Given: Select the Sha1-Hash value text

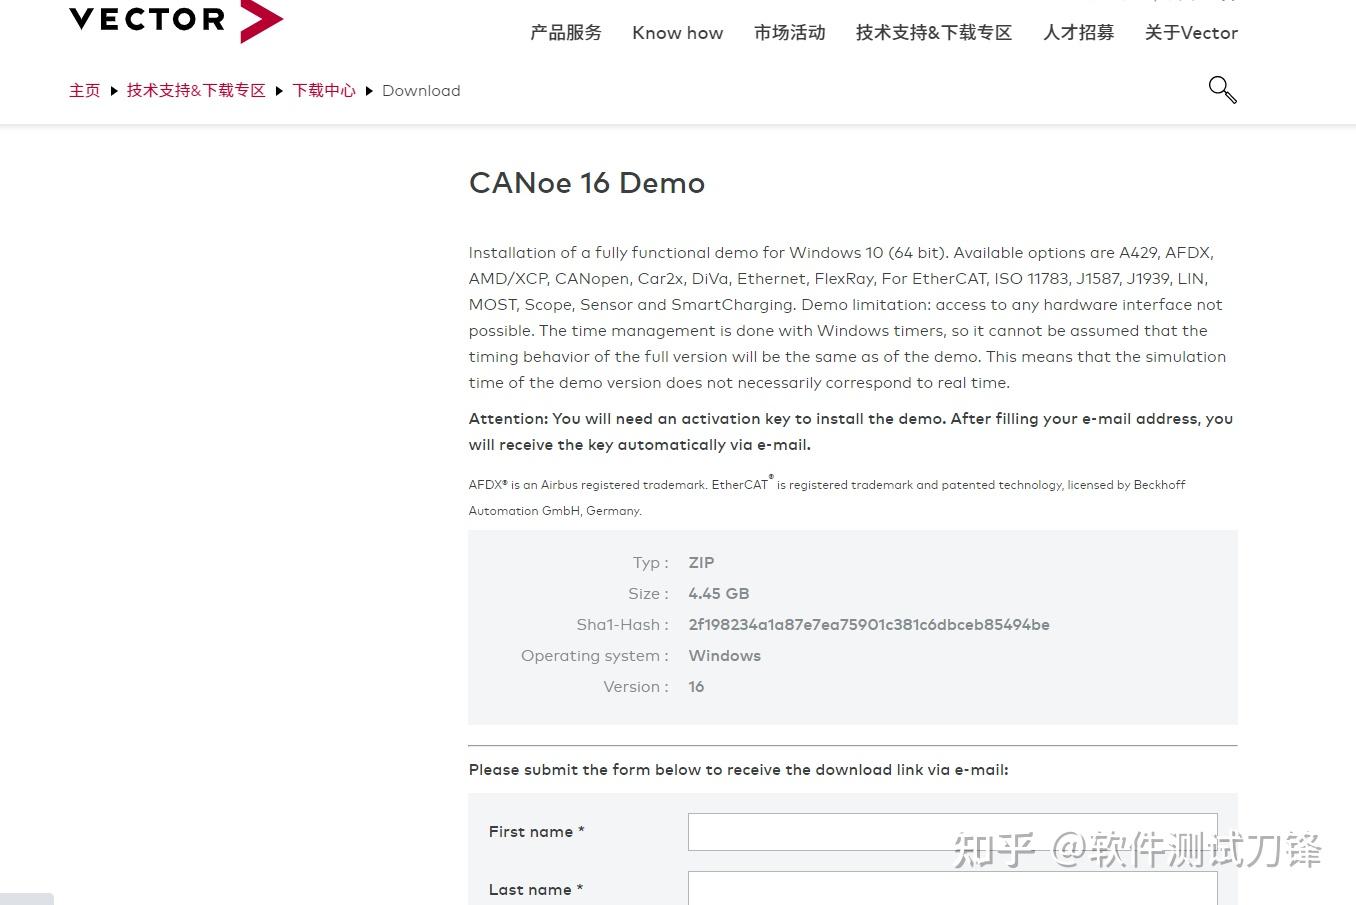Looking at the screenshot, I should click(868, 624).
